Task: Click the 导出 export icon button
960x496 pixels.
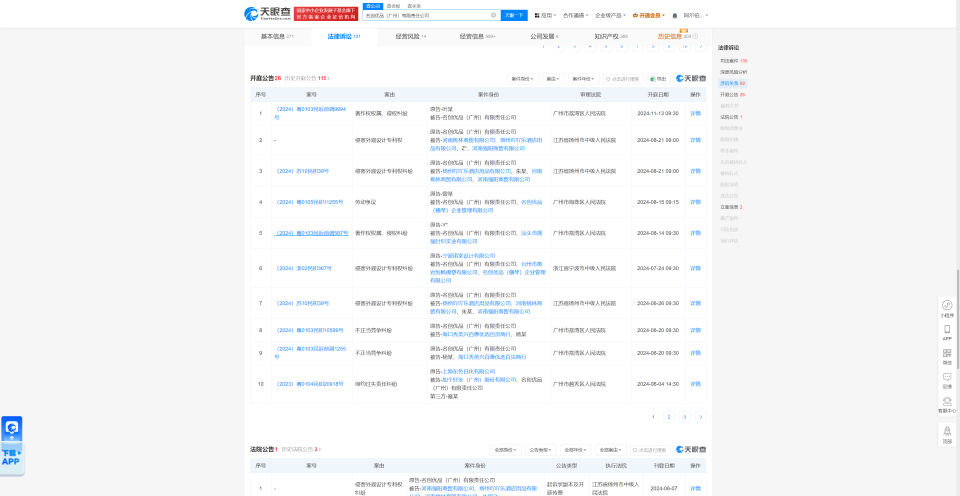Action: [659, 78]
